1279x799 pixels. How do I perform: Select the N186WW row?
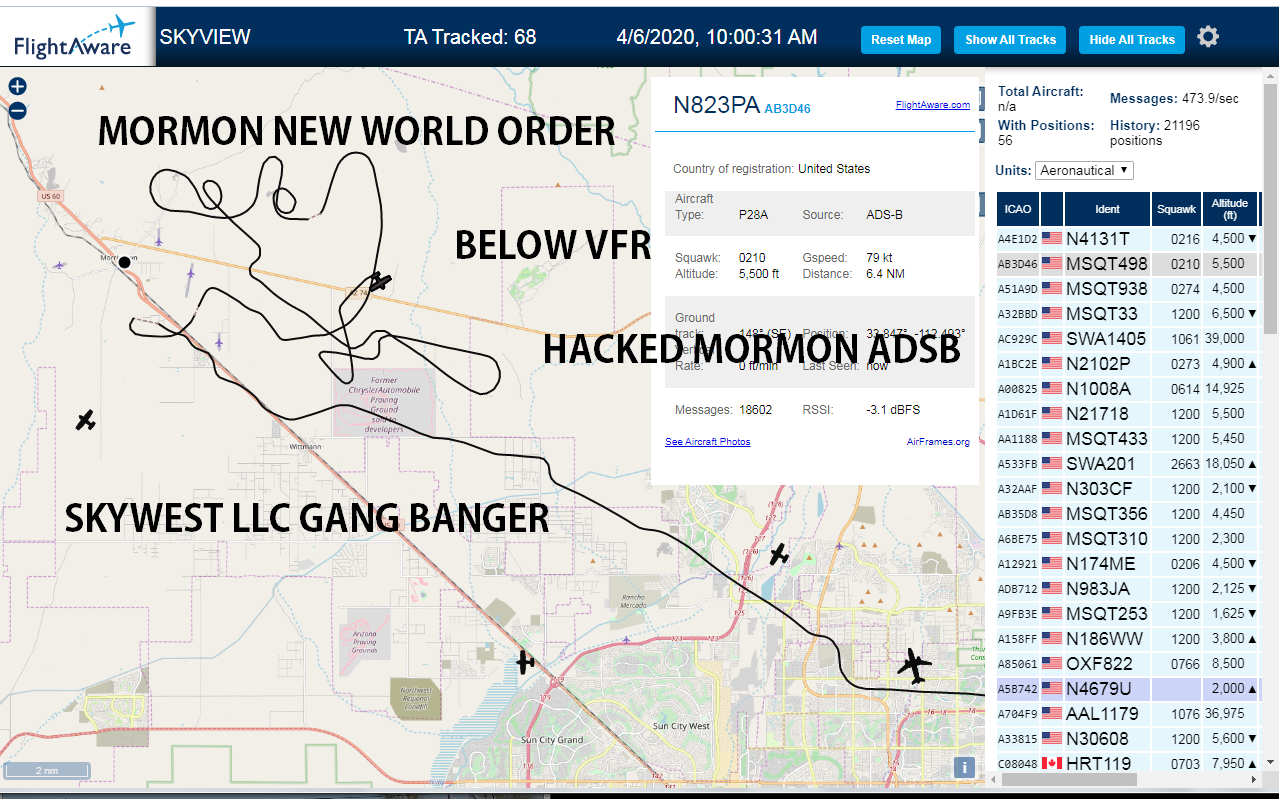1128,639
